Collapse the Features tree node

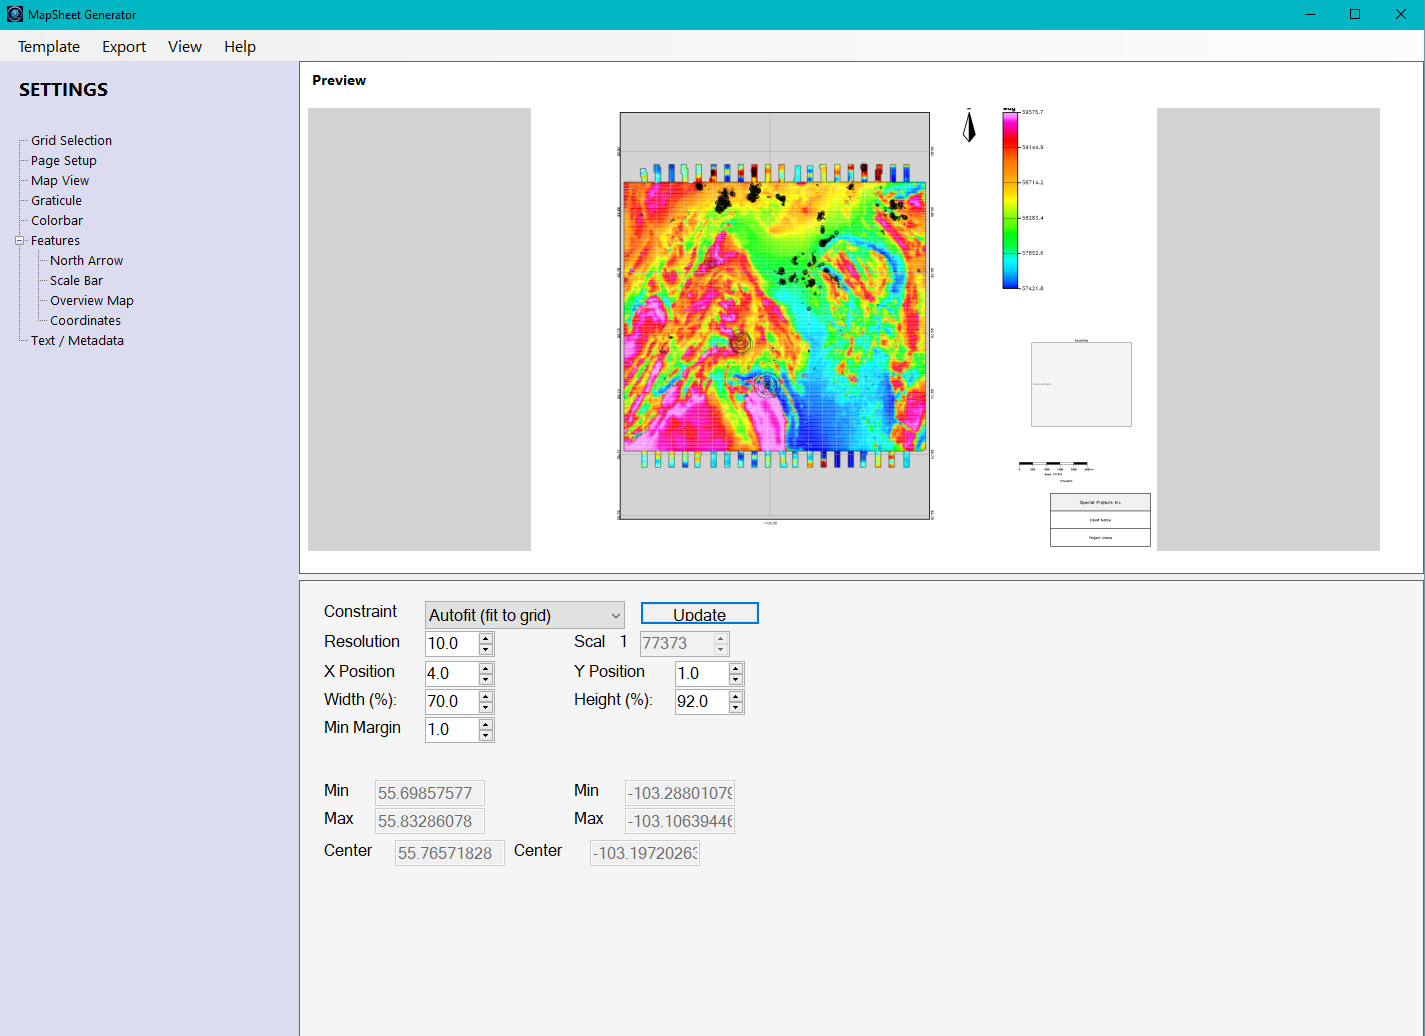[19, 241]
